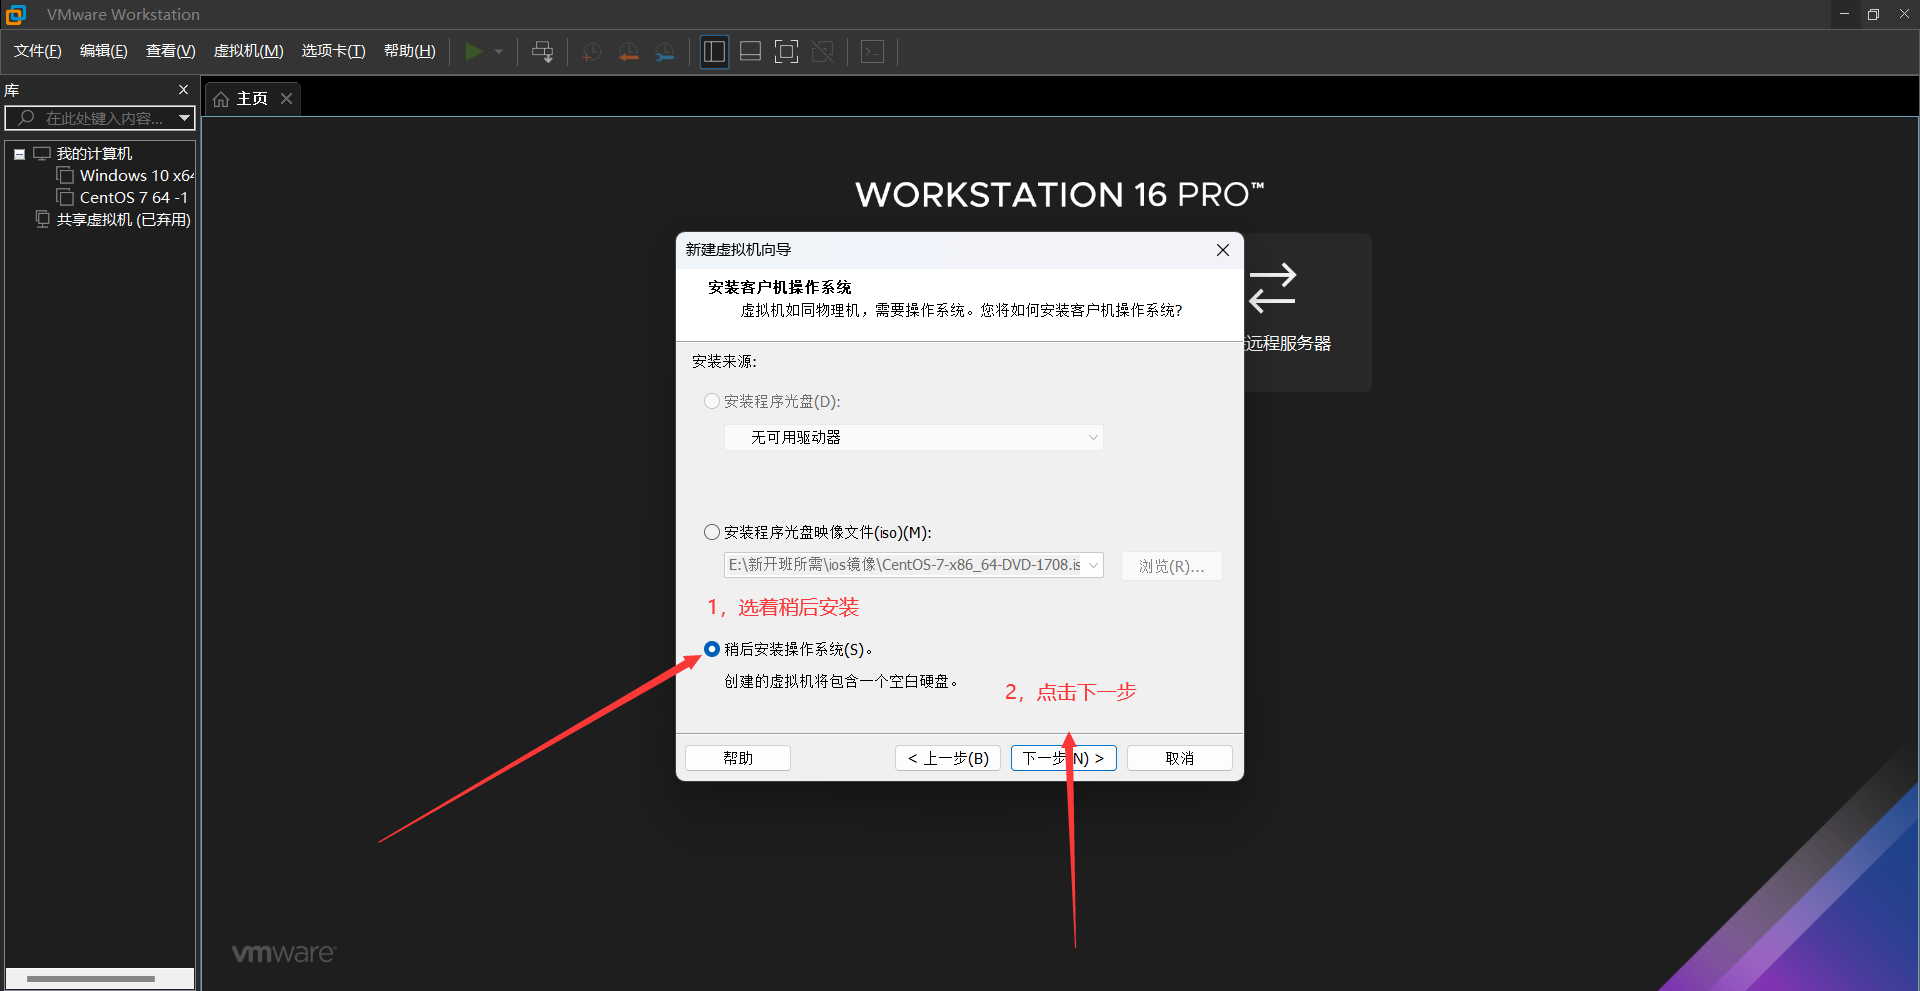Click the Send Ctrl+Alt+Del toolbar icon
Screen dimensions: 1920x991
point(542,52)
